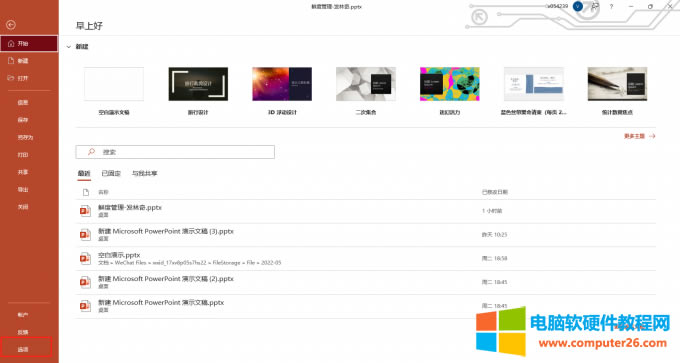680x363 pixels.
Task: Switch to the 与我共享 tab
Action: click(144, 173)
